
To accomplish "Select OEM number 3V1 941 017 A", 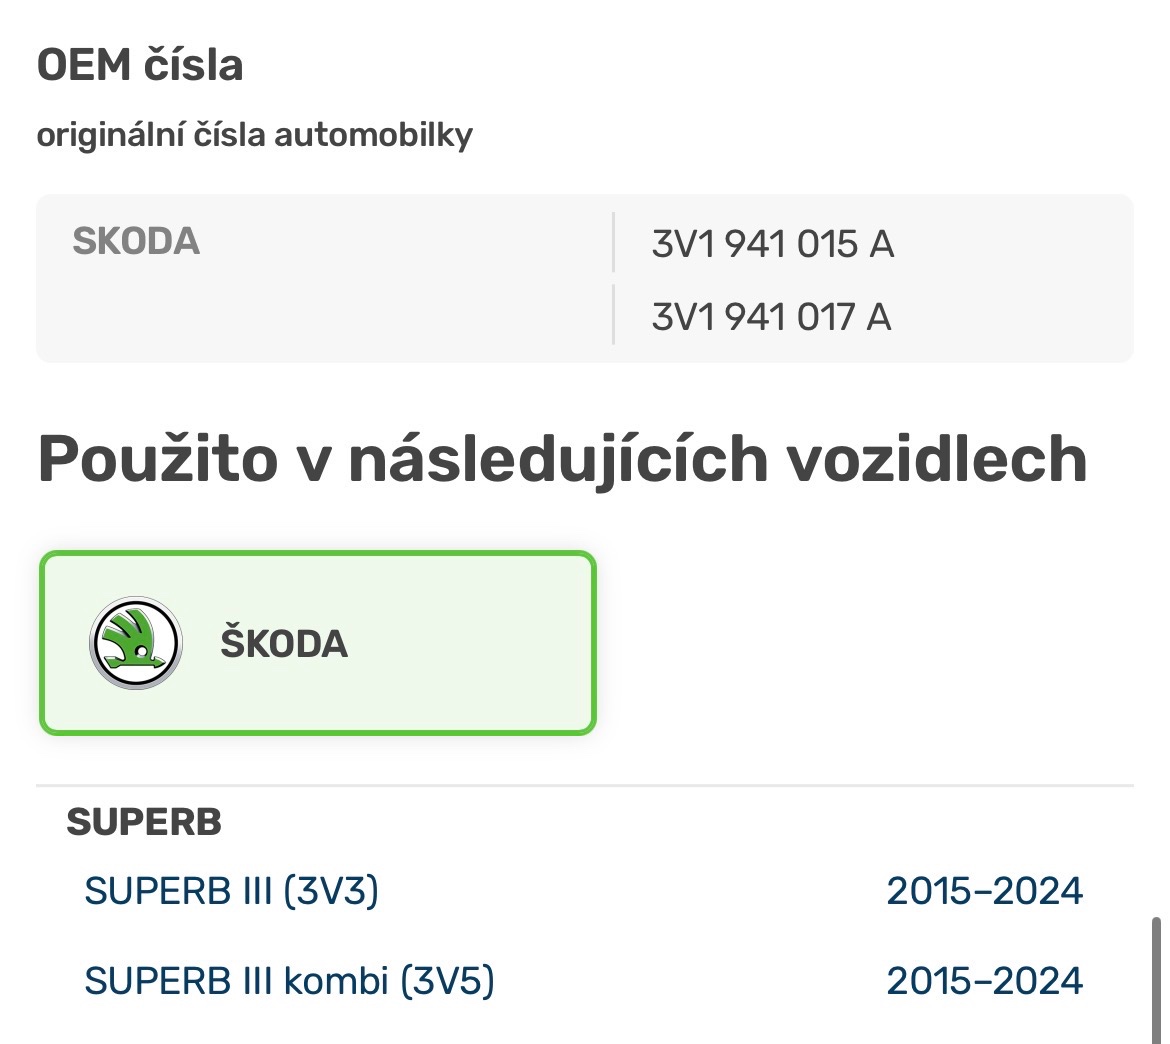I will (x=772, y=316).
